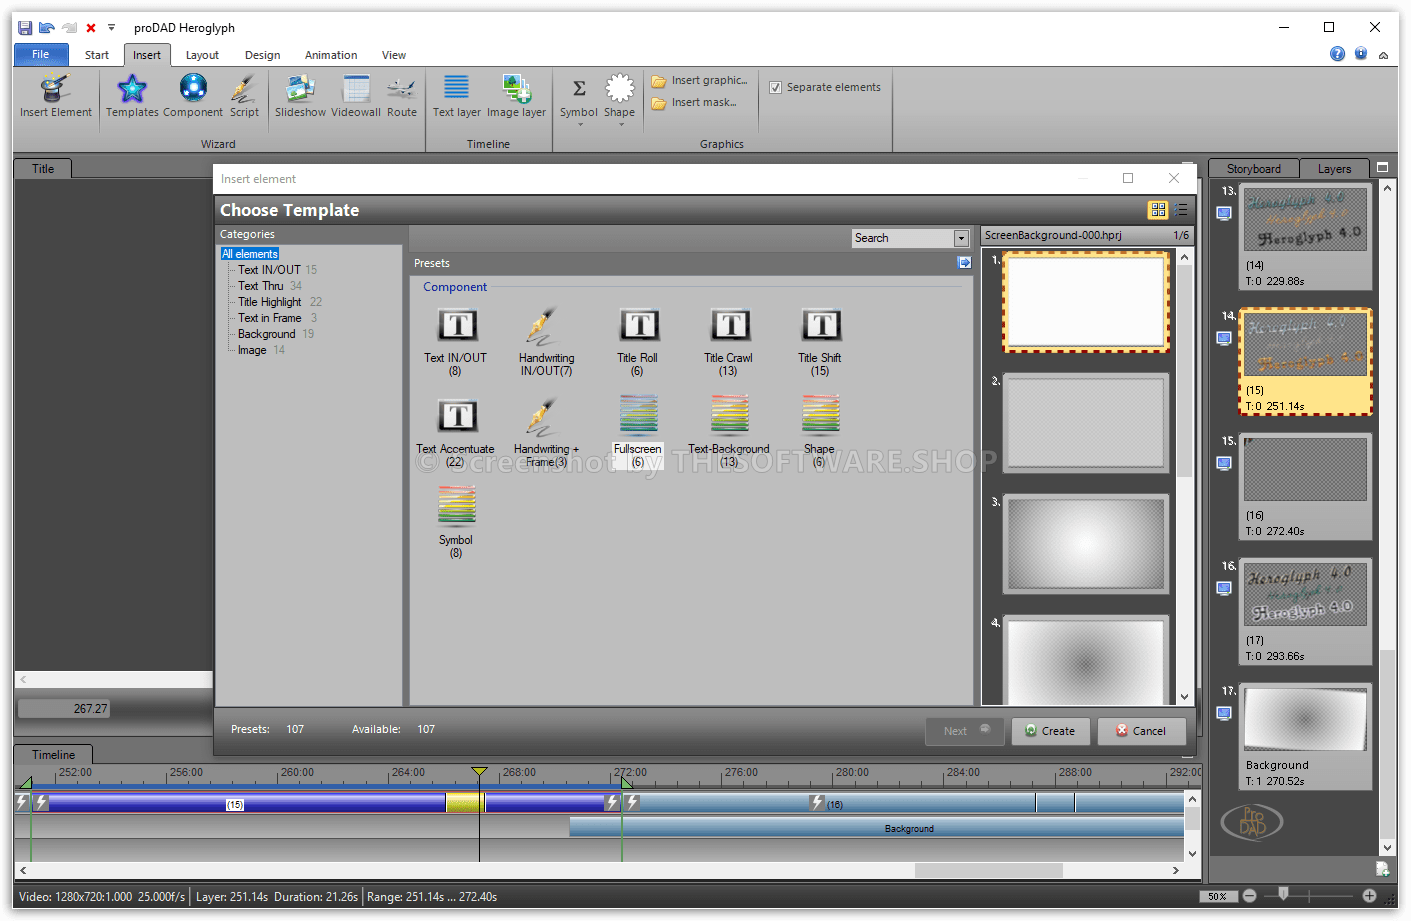Switch to list view mode

tap(1181, 210)
